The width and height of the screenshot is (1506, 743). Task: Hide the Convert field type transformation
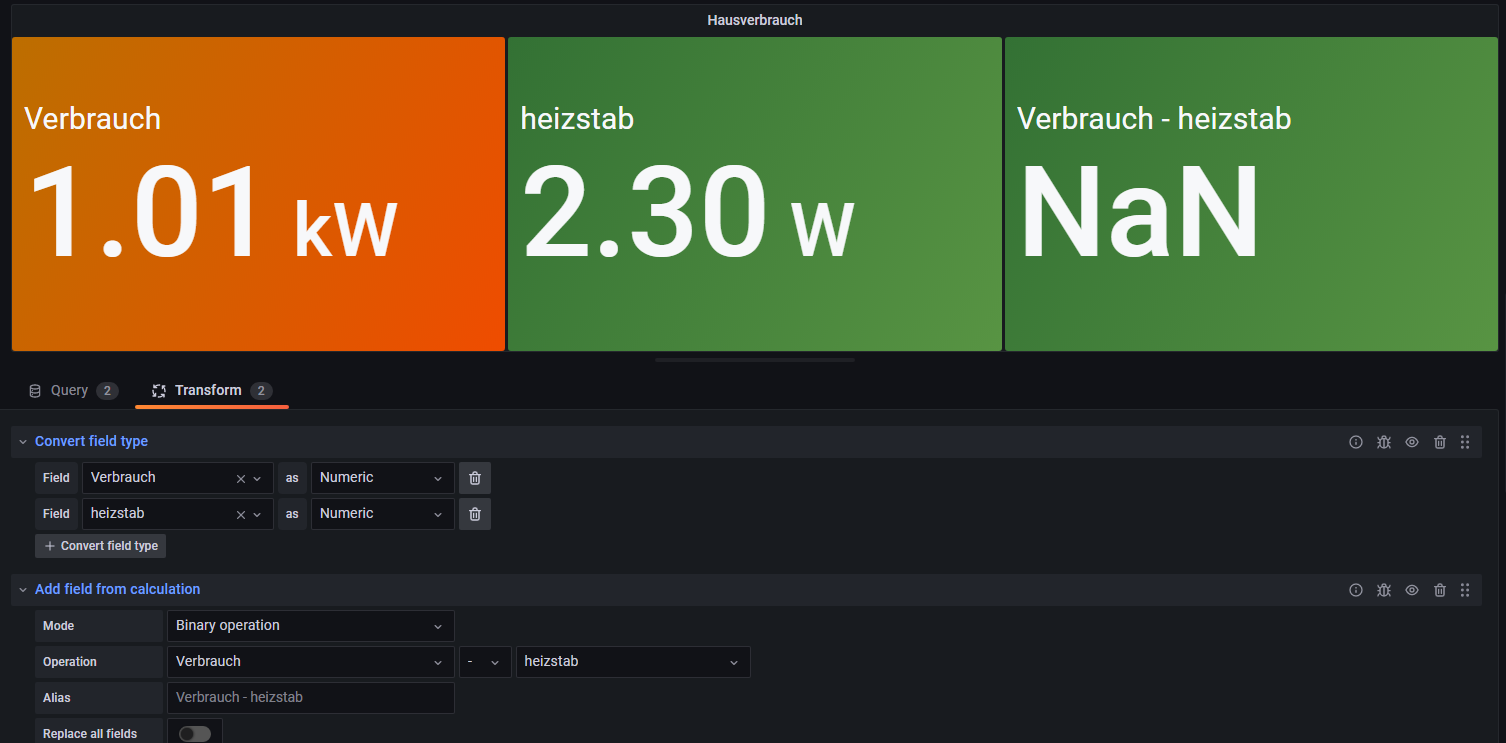pyautogui.click(x=1412, y=442)
